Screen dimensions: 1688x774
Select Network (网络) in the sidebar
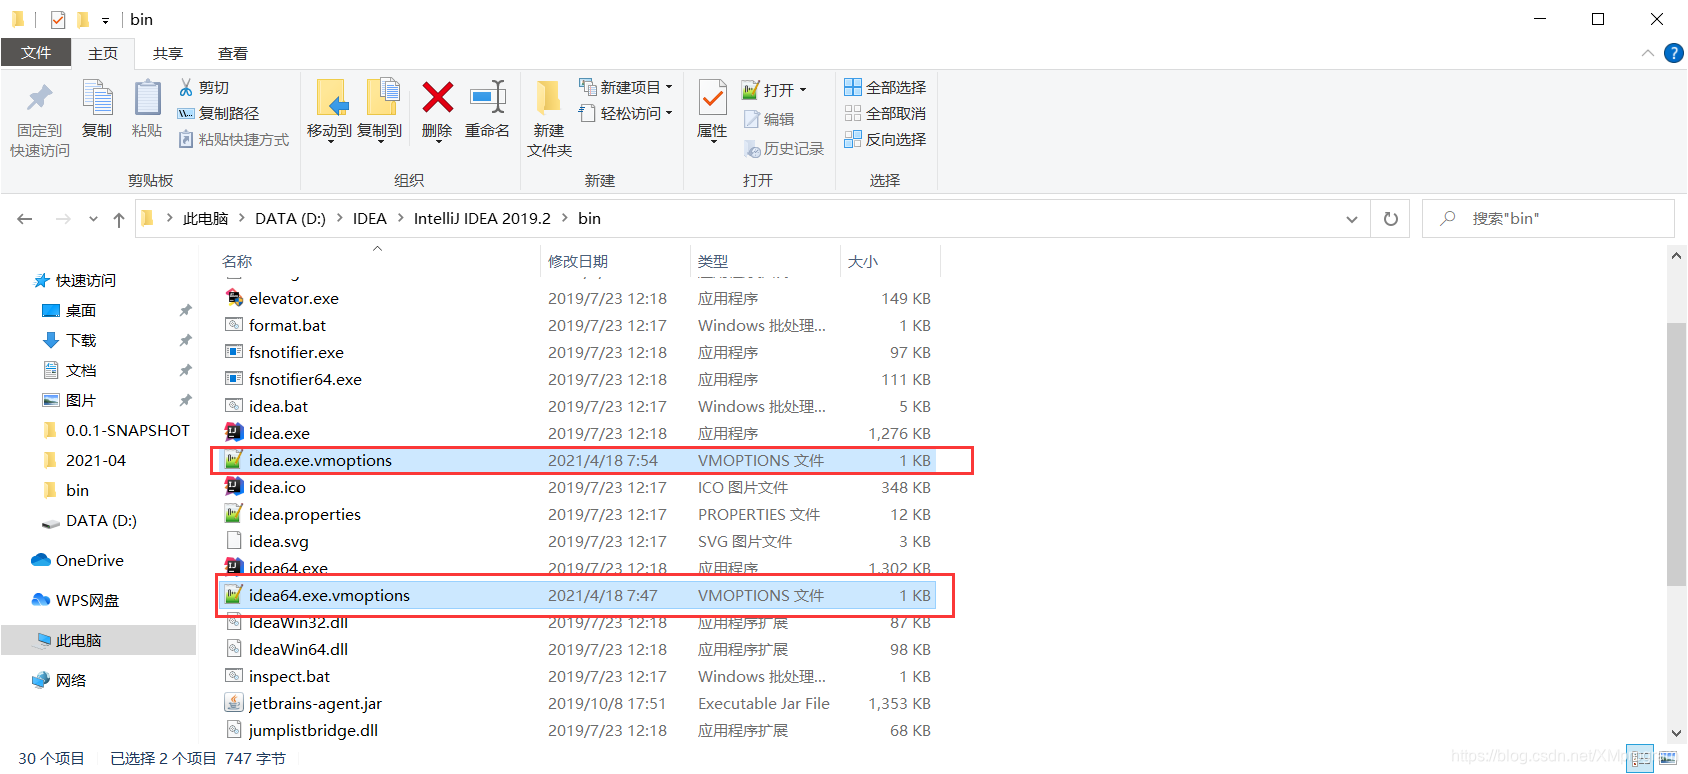(71, 681)
